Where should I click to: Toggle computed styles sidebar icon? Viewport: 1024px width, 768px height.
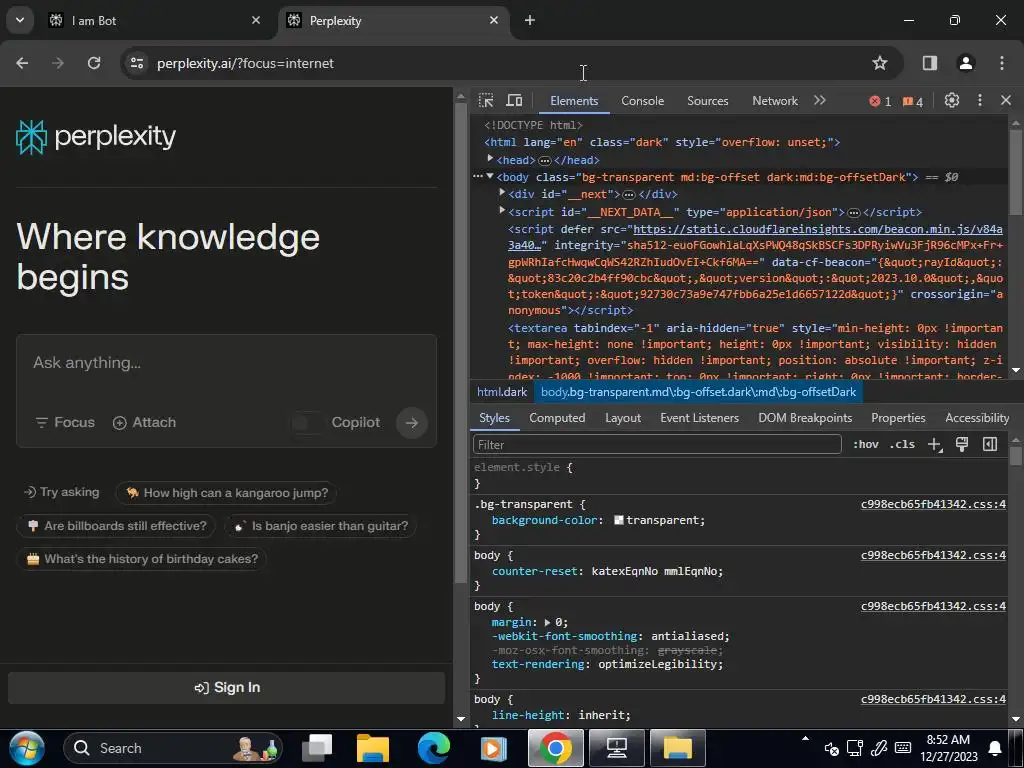point(990,445)
